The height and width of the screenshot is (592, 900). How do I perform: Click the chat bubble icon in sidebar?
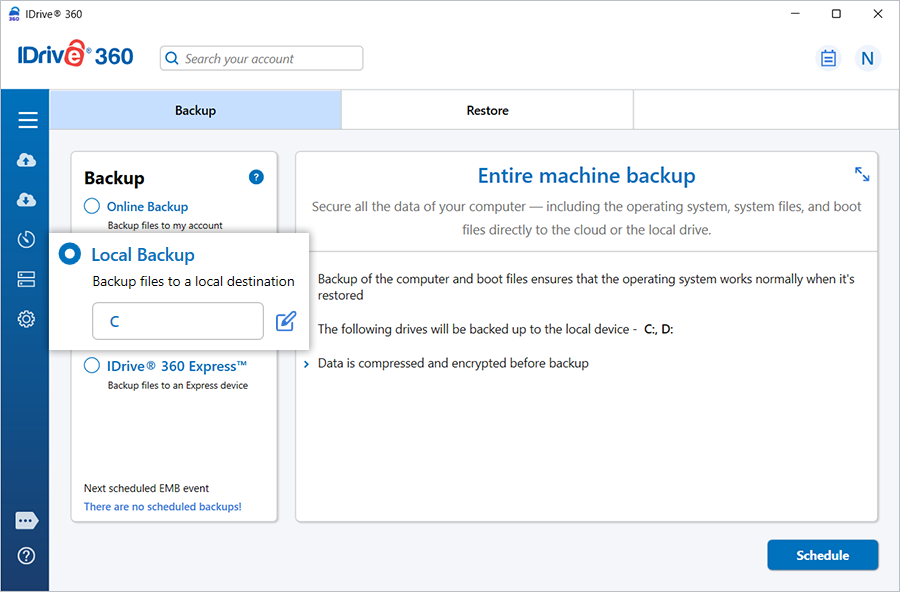[27, 521]
